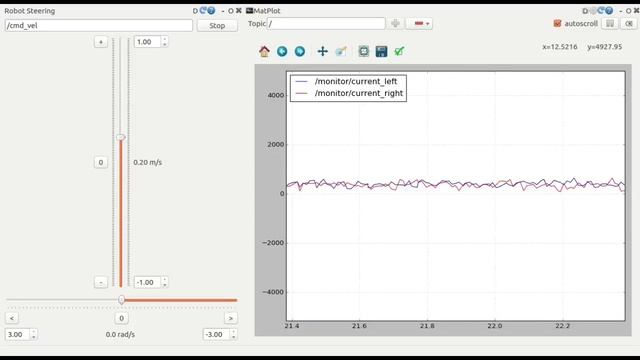Screen dimensions: 640x360
Task: Select the Pan axes cross tool
Action: pyautogui.click(x=322, y=51)
